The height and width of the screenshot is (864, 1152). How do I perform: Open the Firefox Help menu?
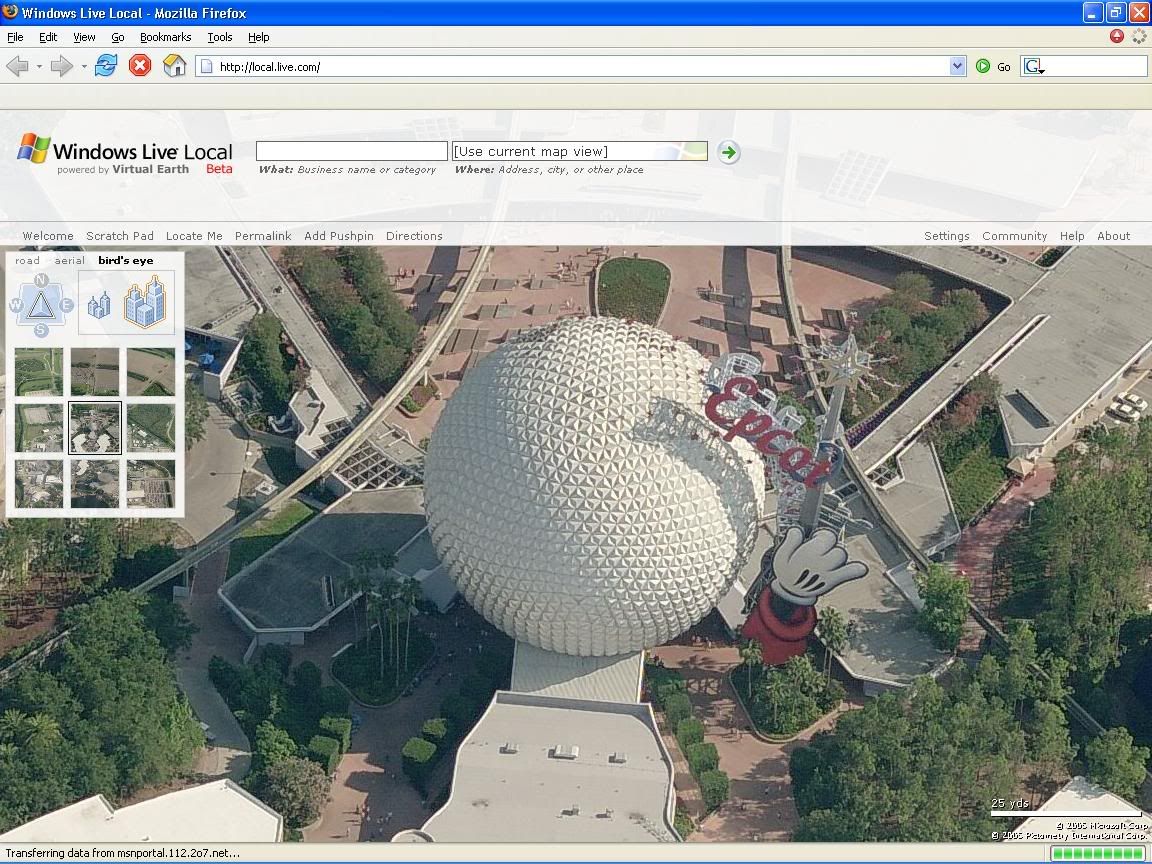(x=259, y=37)
